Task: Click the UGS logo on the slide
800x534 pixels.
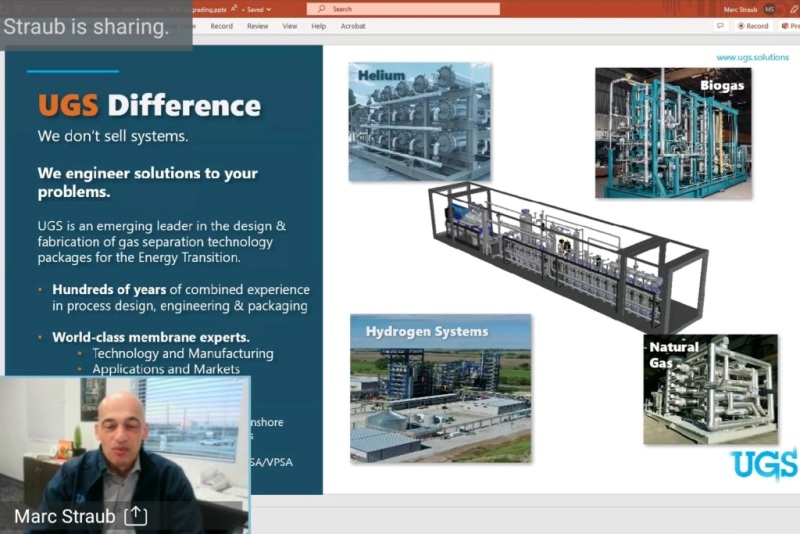Action: point(763,464)
